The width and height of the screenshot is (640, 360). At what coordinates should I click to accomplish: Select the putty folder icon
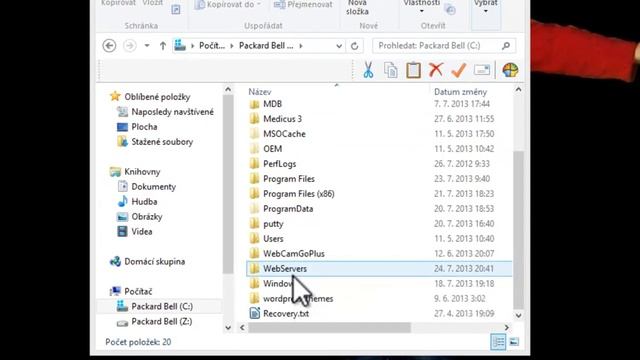[x=254, y=224]
